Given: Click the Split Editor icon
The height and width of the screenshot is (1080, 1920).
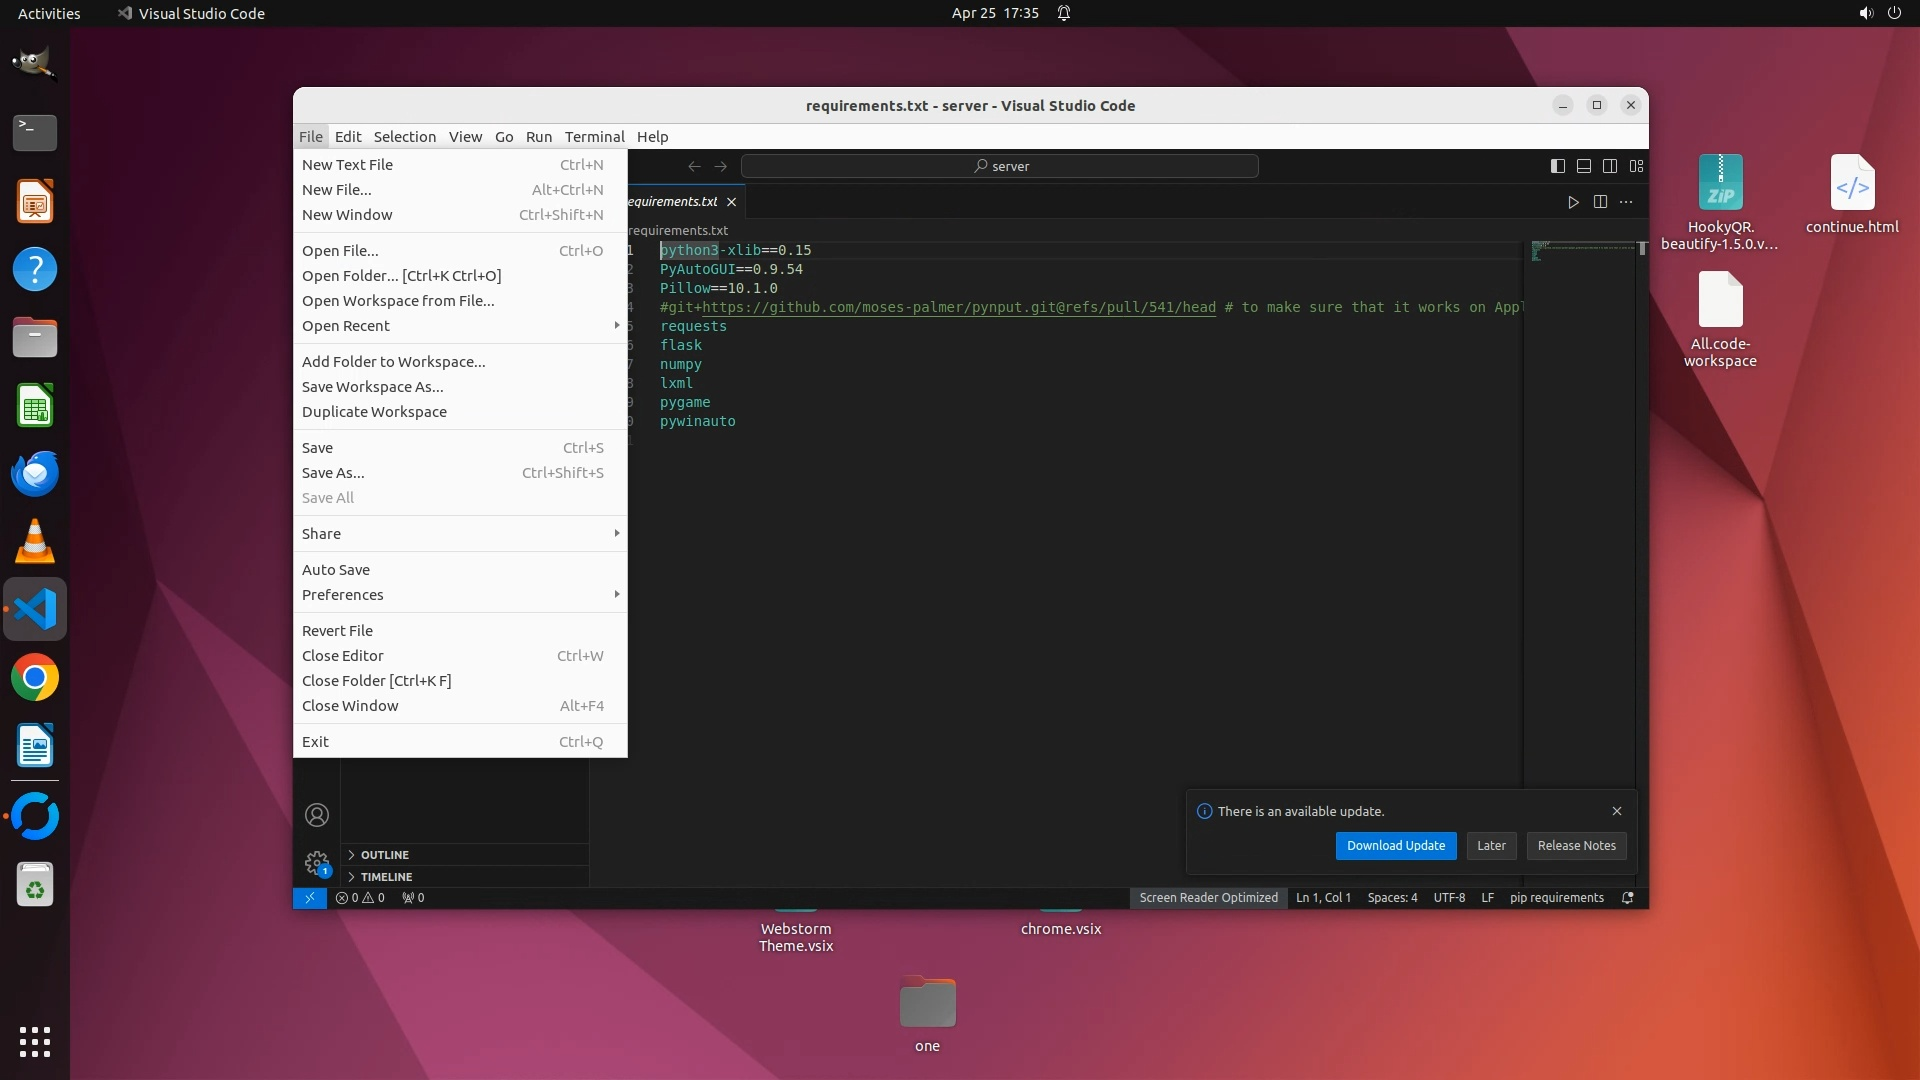Looking at the screenshot, I should click(x=1600, y=202).
